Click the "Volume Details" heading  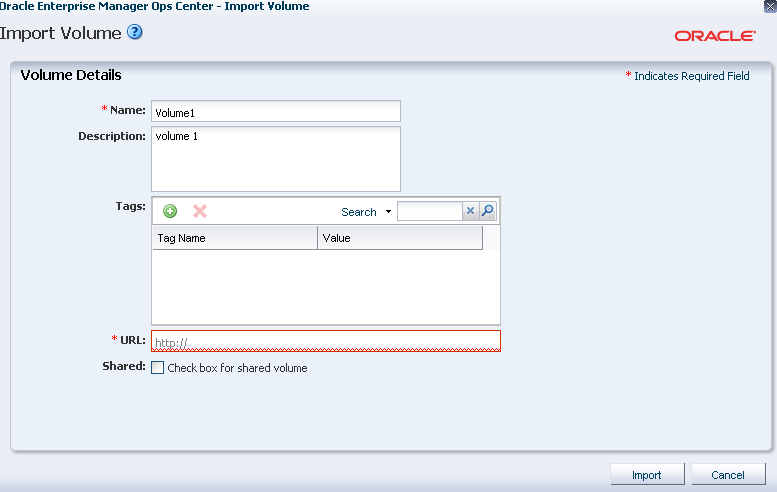tap(71, 75)
